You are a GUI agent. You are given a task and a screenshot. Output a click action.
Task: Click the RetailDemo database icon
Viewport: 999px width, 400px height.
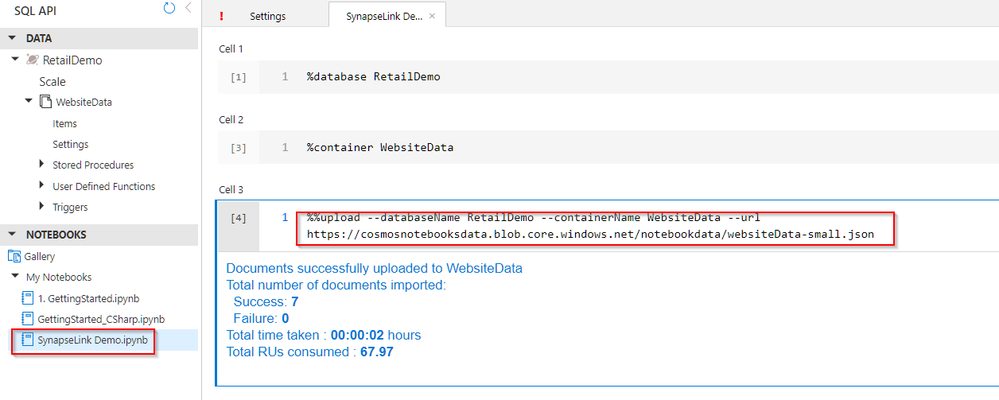point(32,60)
